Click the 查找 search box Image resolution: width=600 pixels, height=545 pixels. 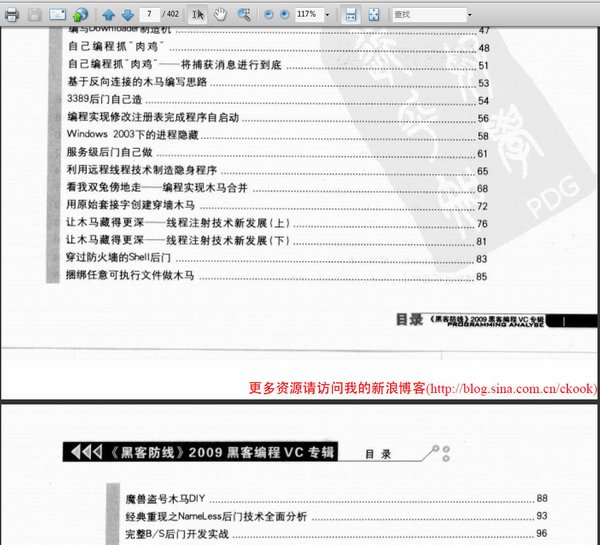click(x=429, y=15)
